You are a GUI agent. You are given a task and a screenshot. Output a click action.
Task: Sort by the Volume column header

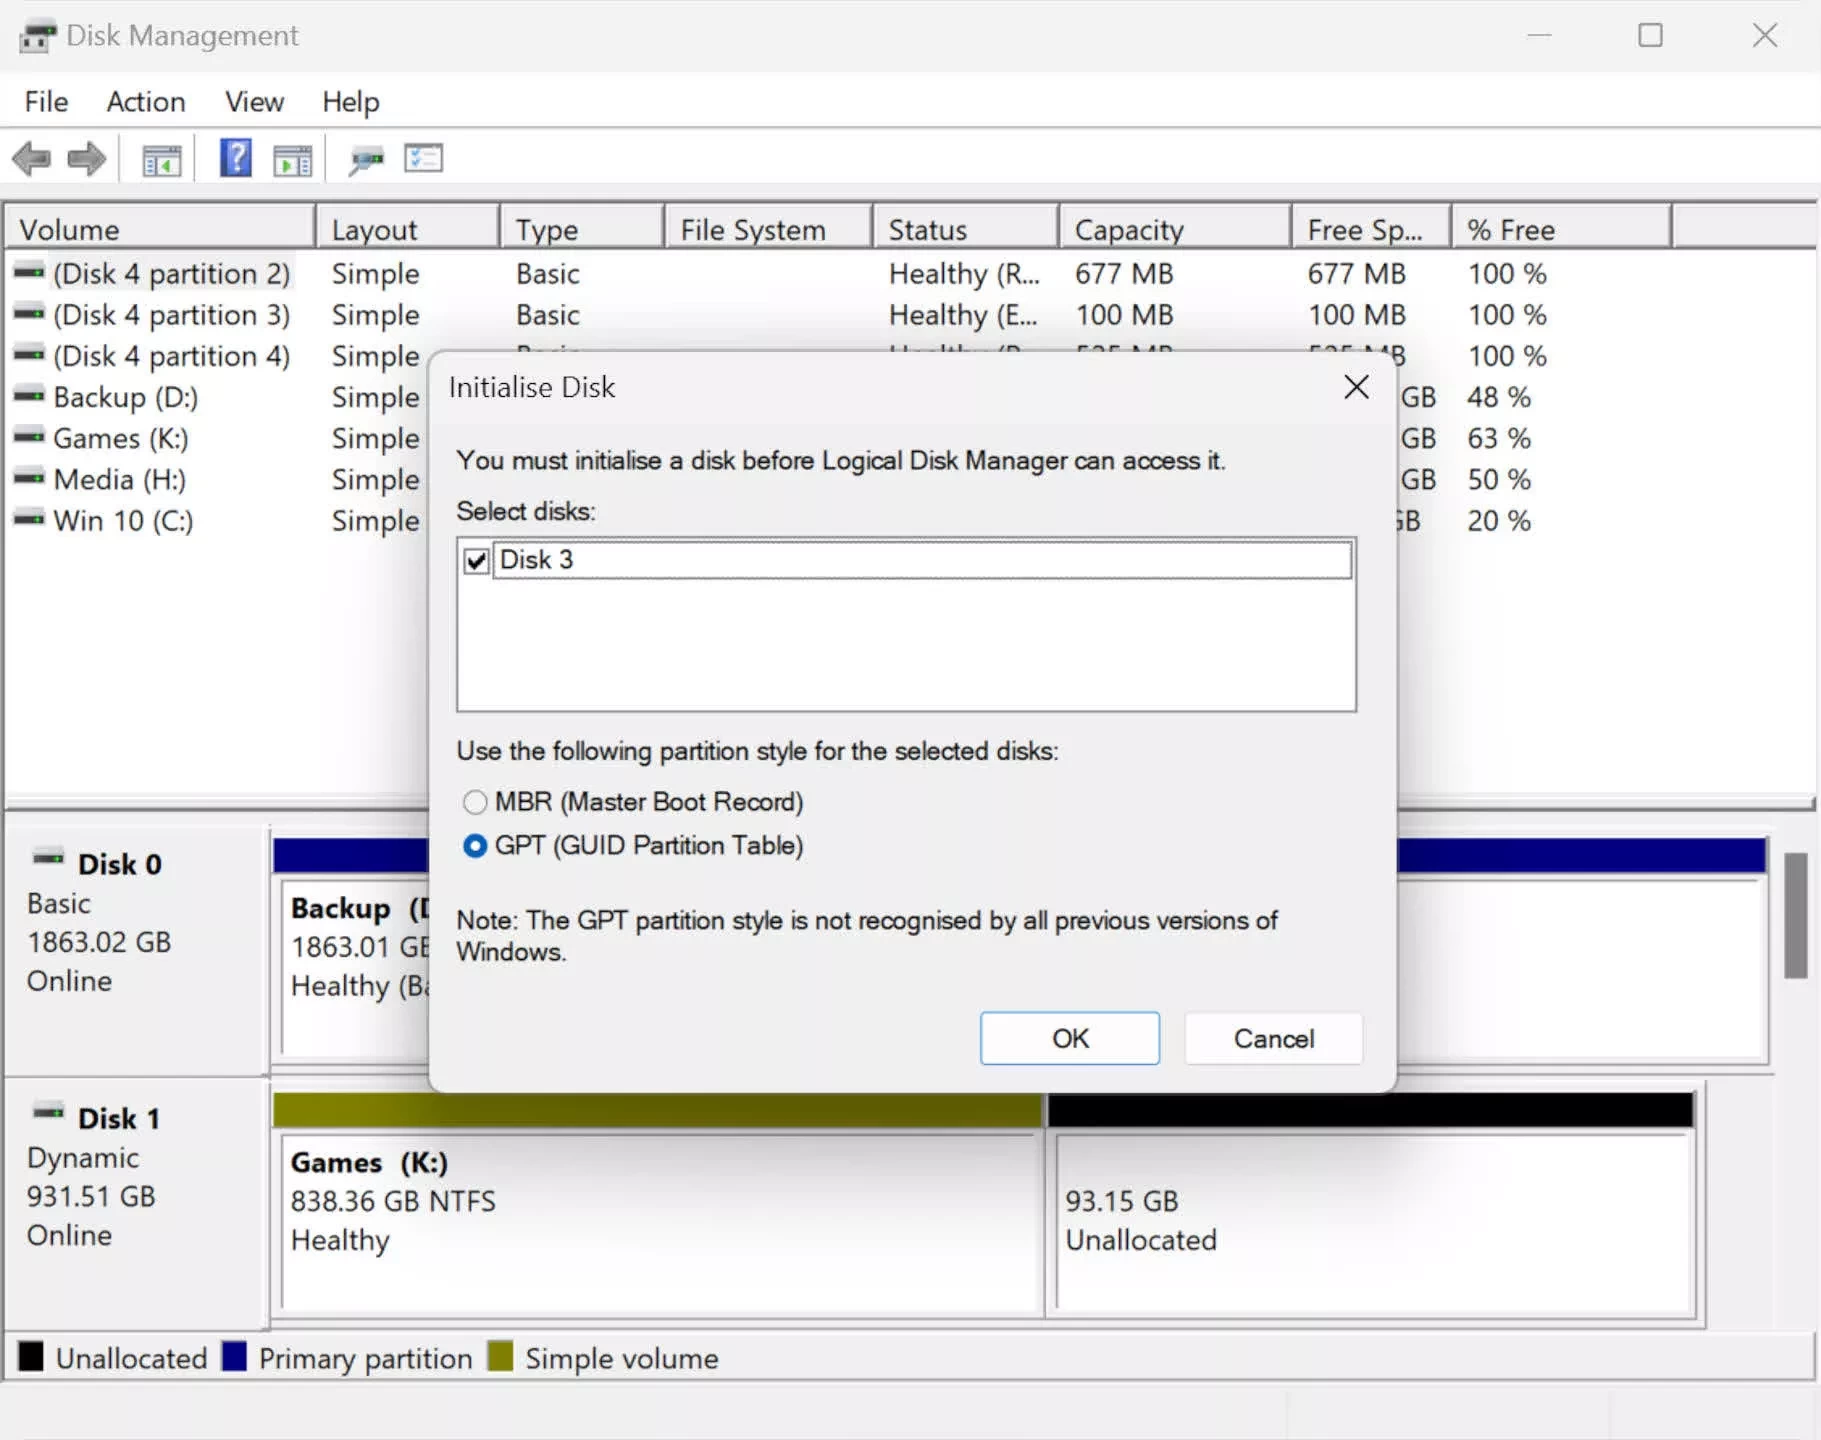tap(160, 229)
